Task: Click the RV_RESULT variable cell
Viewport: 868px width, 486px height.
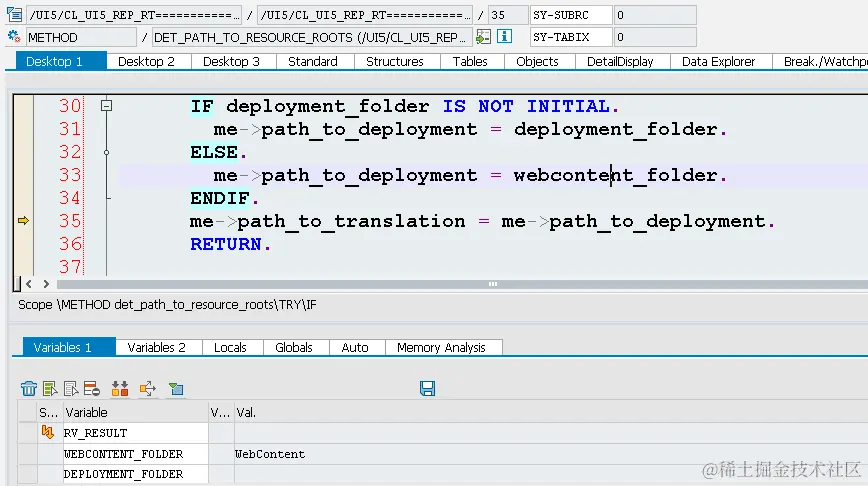Action: tap(136, 433)
